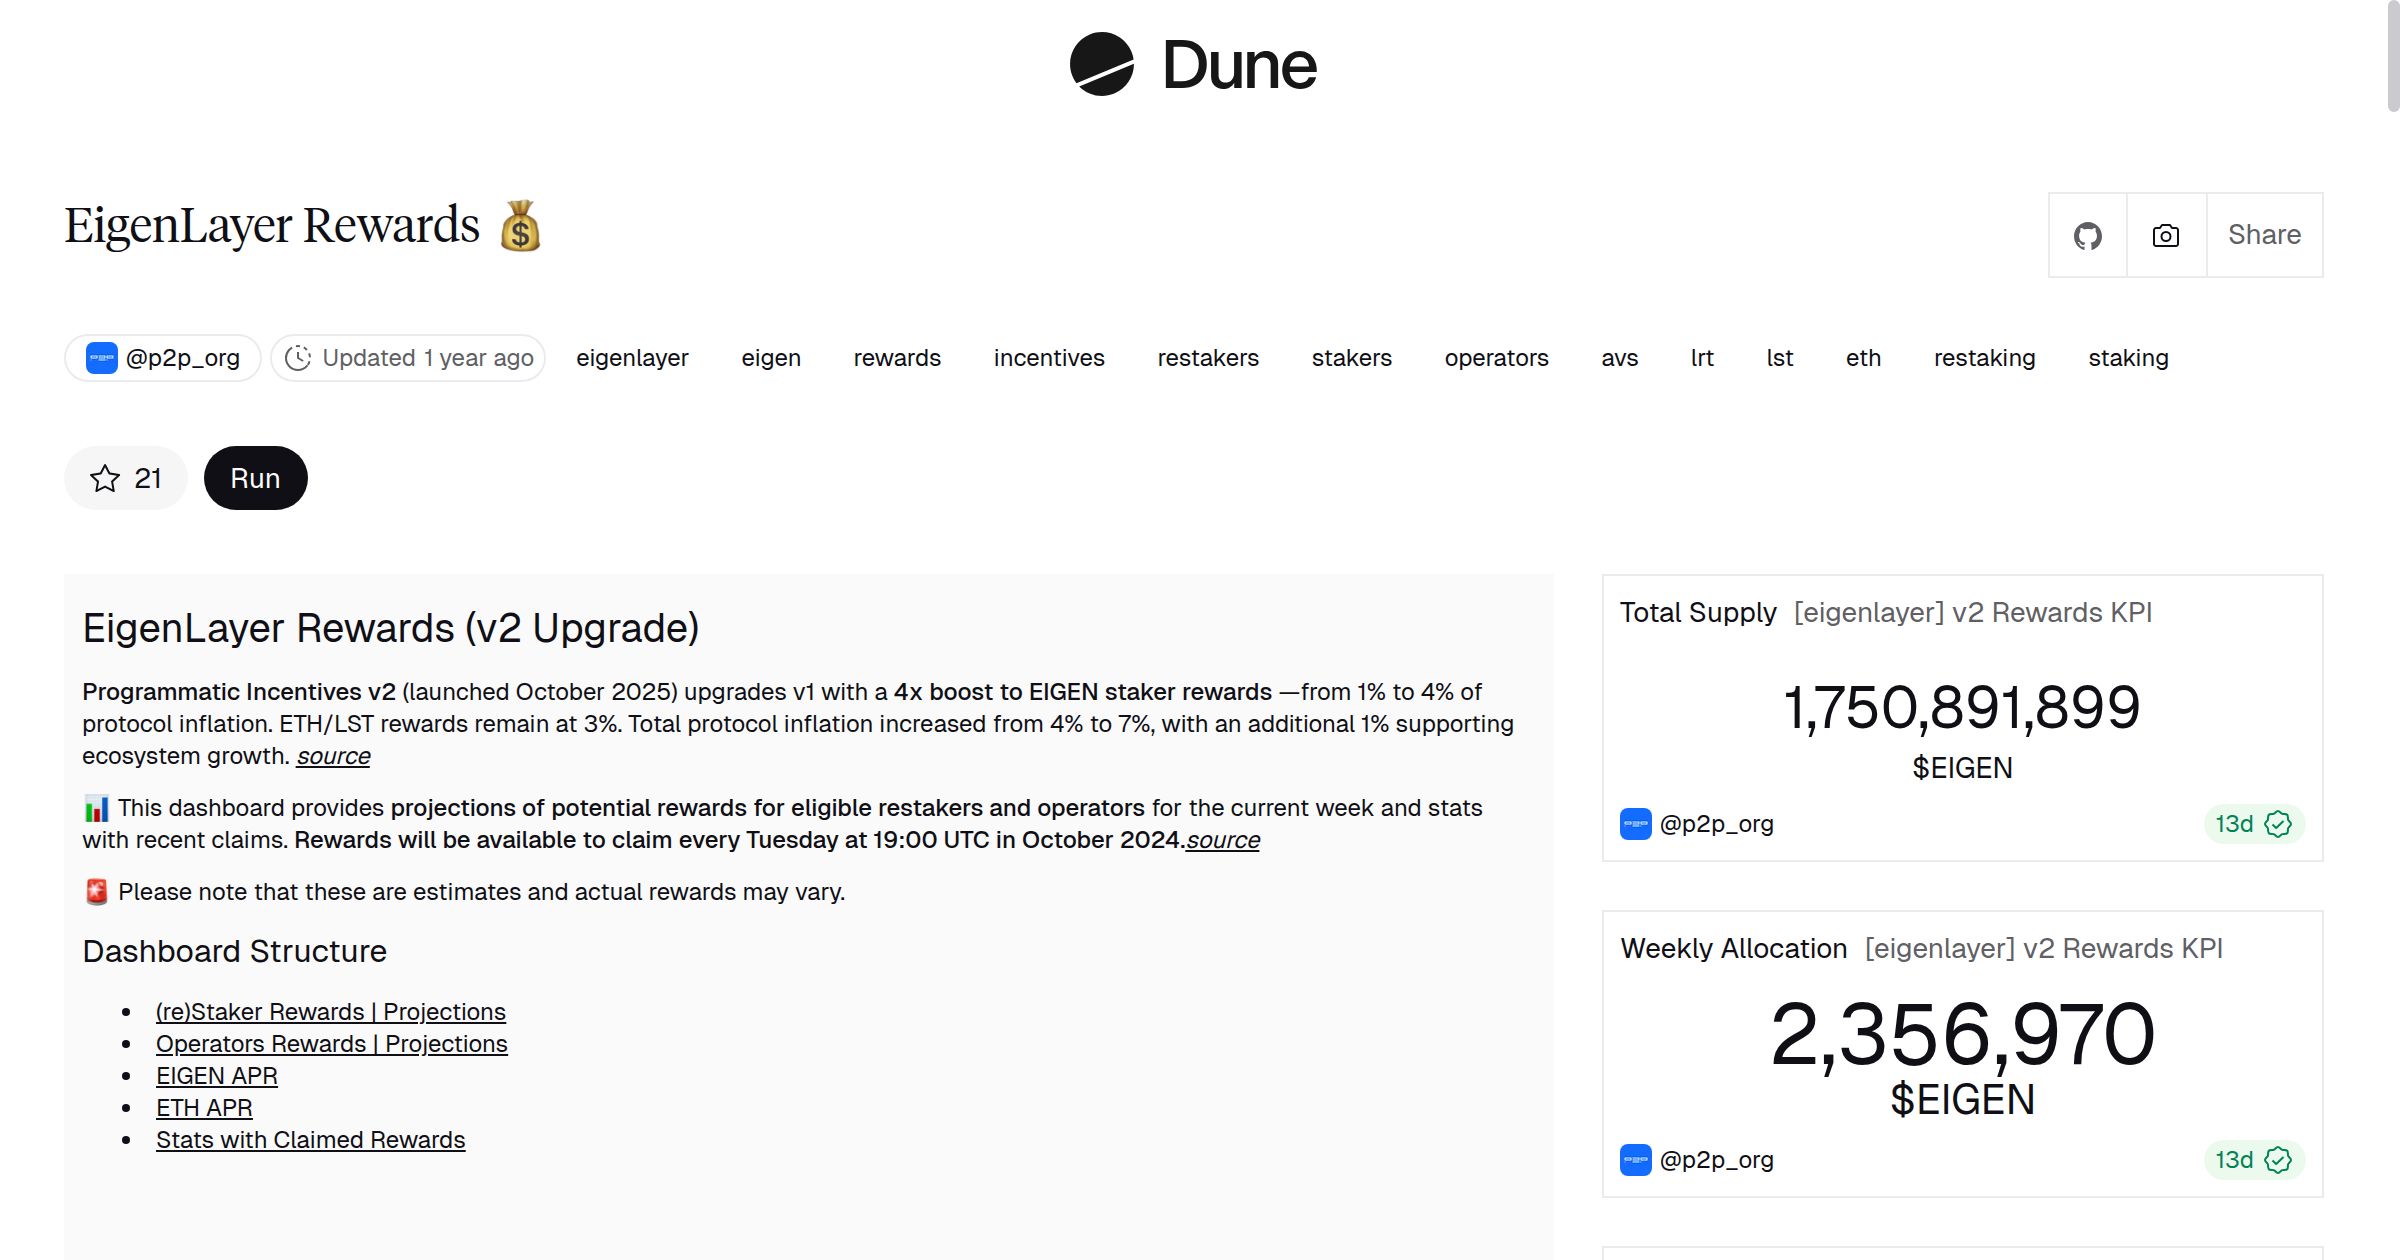Click the p2p_org avatar in header chip
The image size is (2400, 1260).
(102, 358)
